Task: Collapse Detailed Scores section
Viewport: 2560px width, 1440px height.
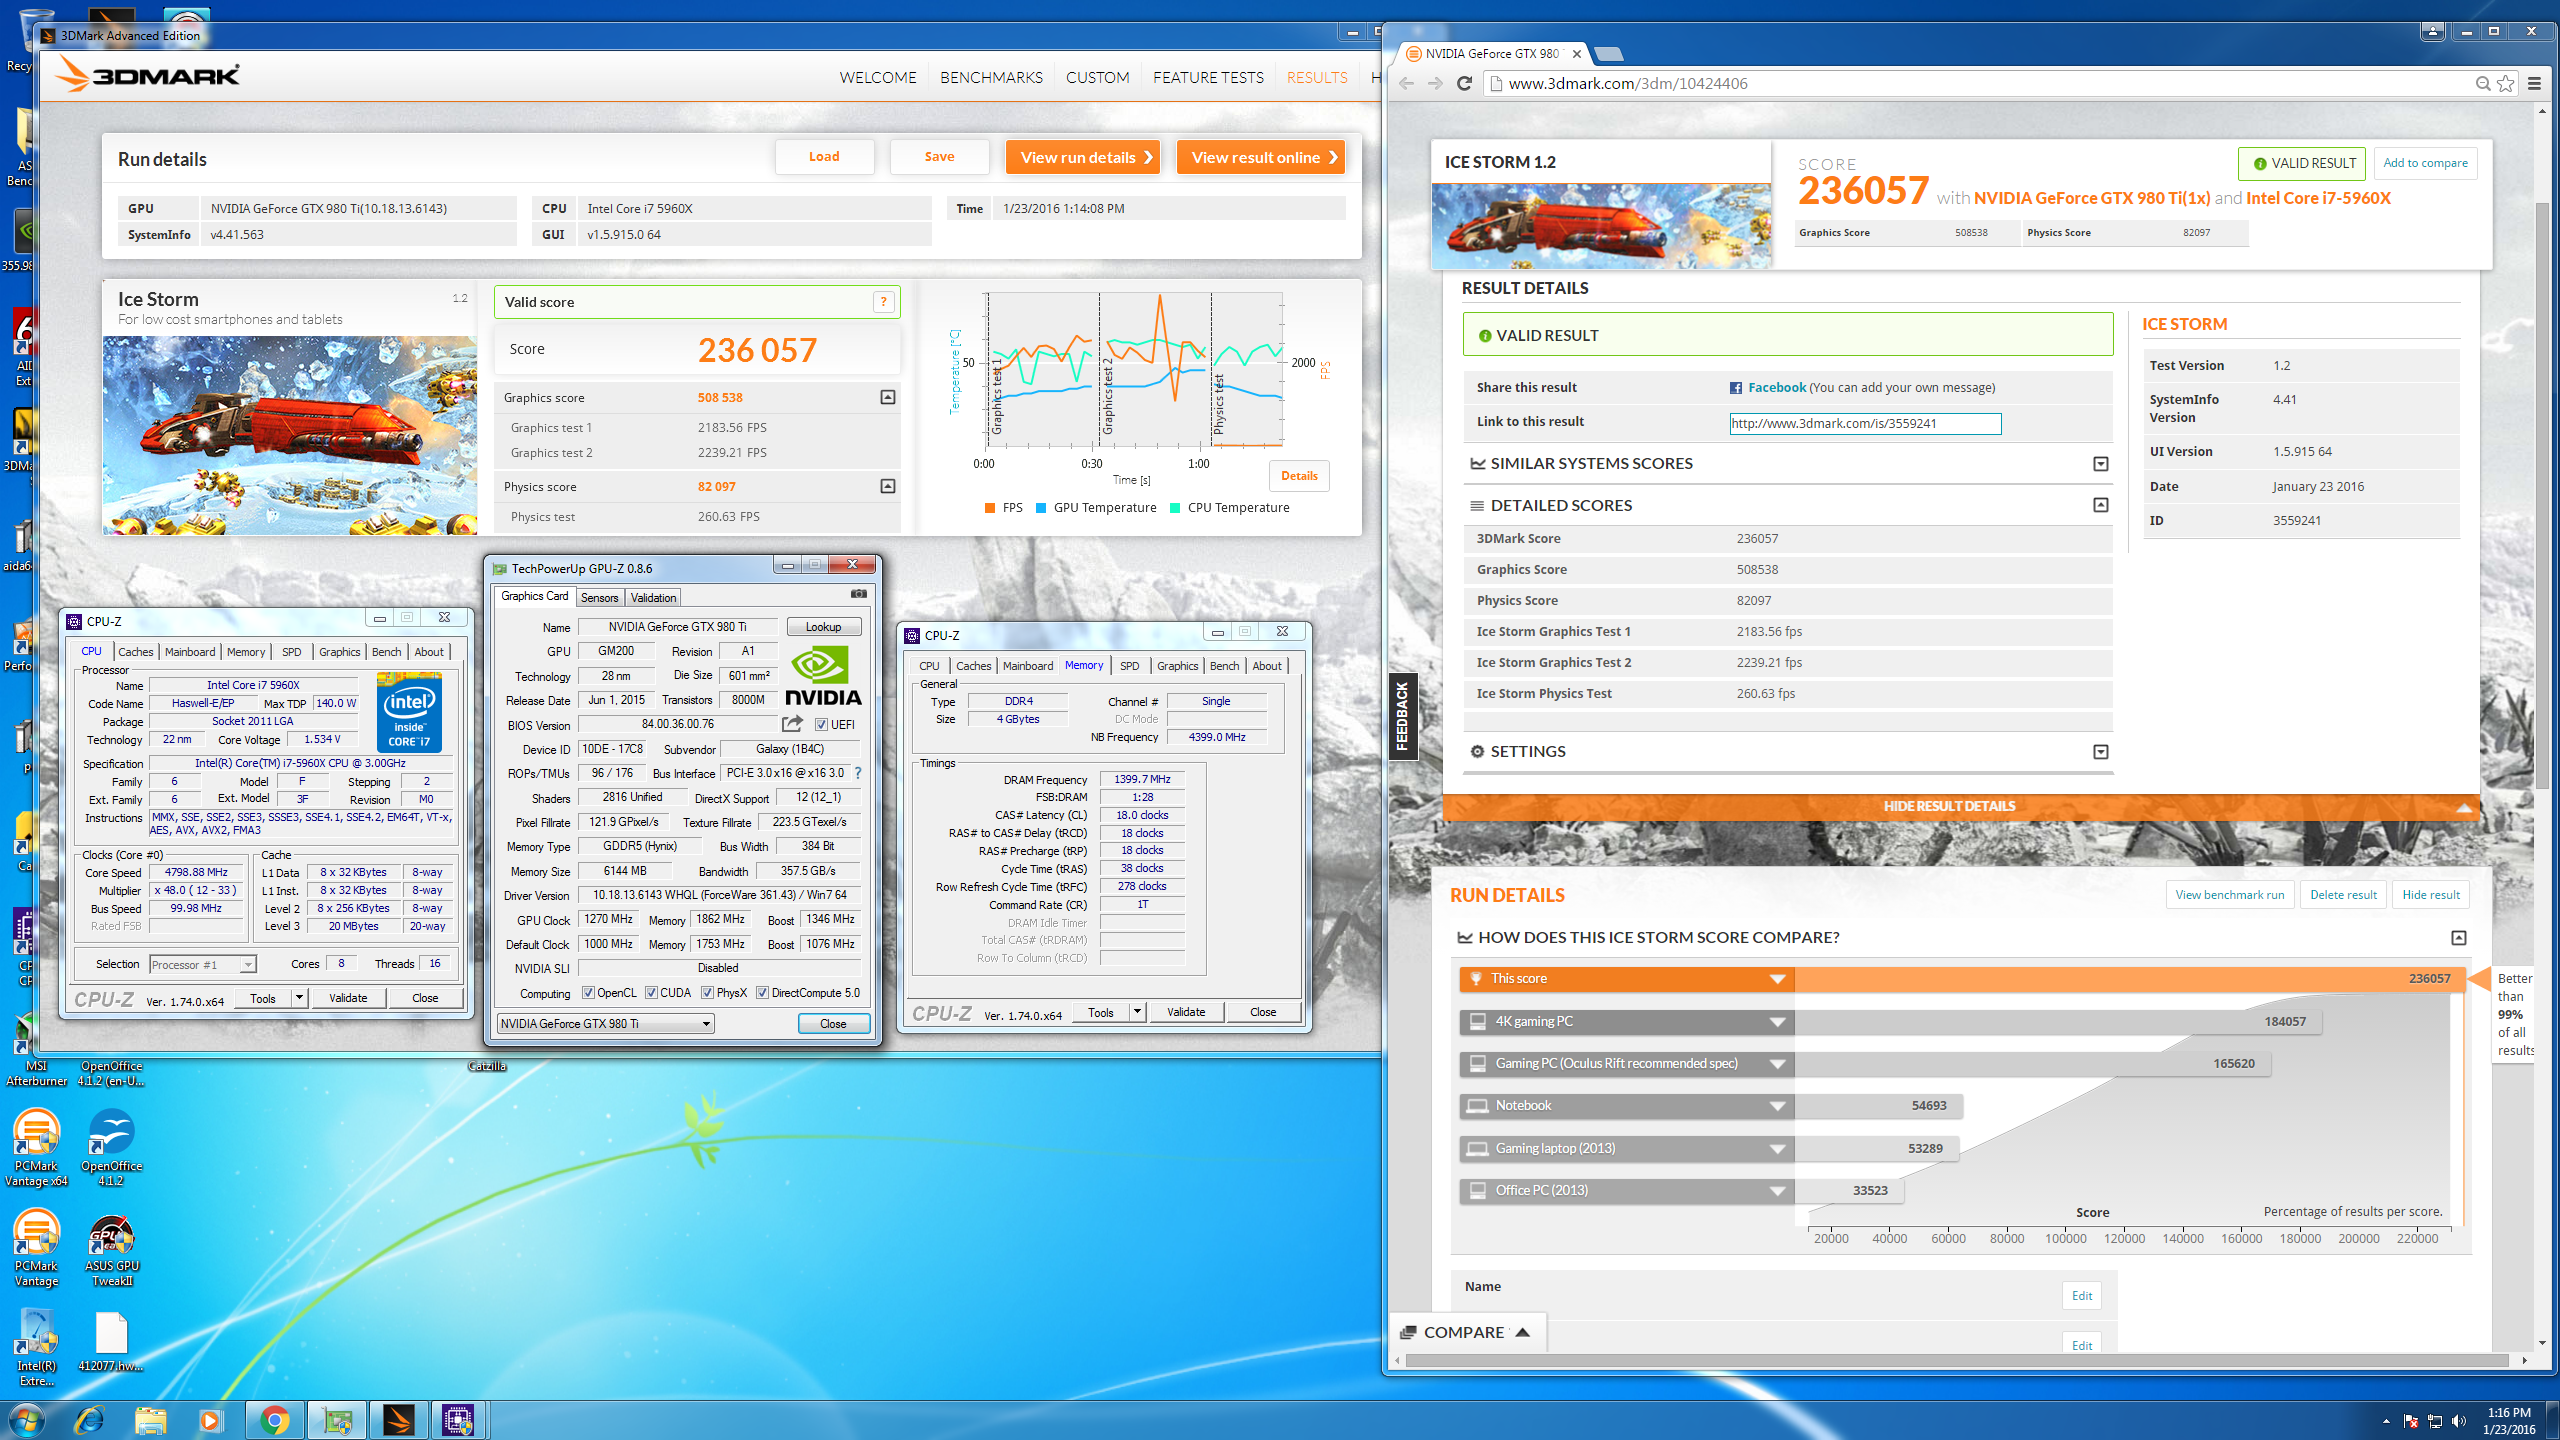Action: click(x=2100, y=505)
